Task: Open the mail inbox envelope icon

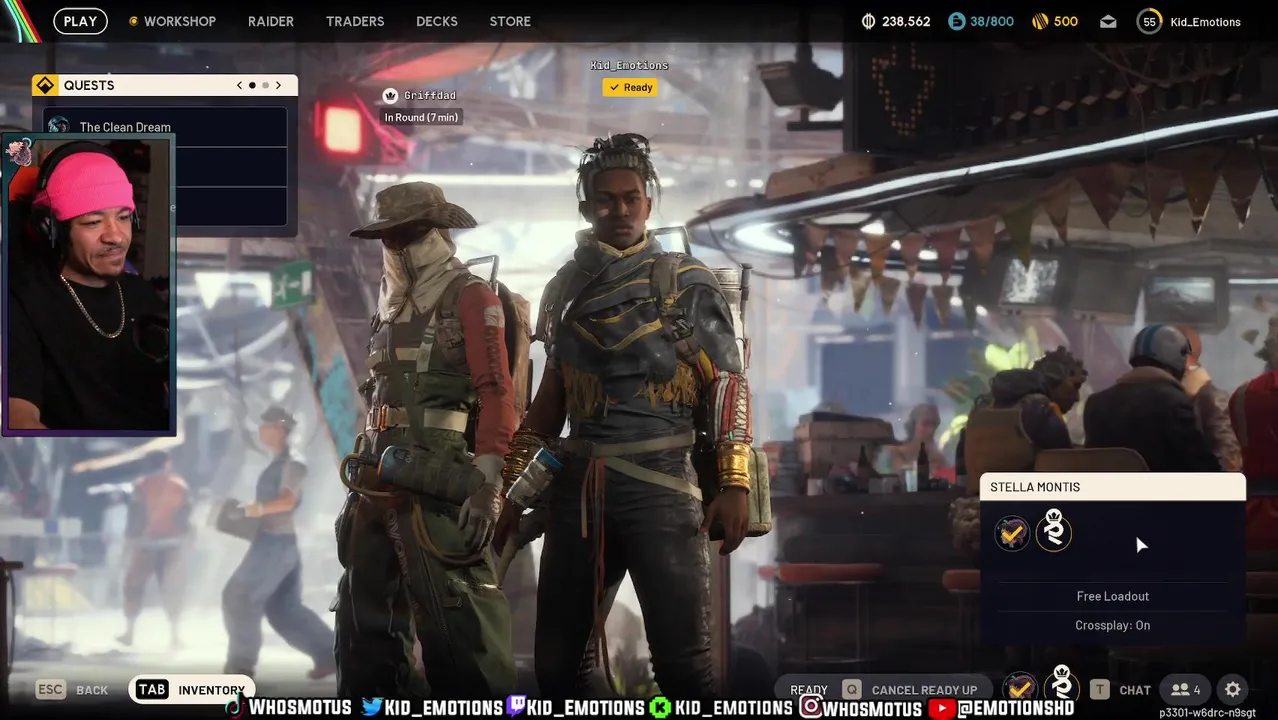Action: click(x=1108, y=22)
